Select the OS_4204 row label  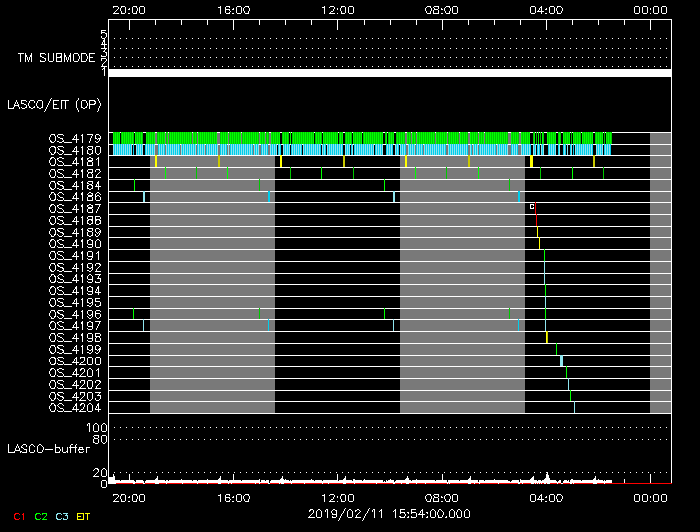point(75,407)
